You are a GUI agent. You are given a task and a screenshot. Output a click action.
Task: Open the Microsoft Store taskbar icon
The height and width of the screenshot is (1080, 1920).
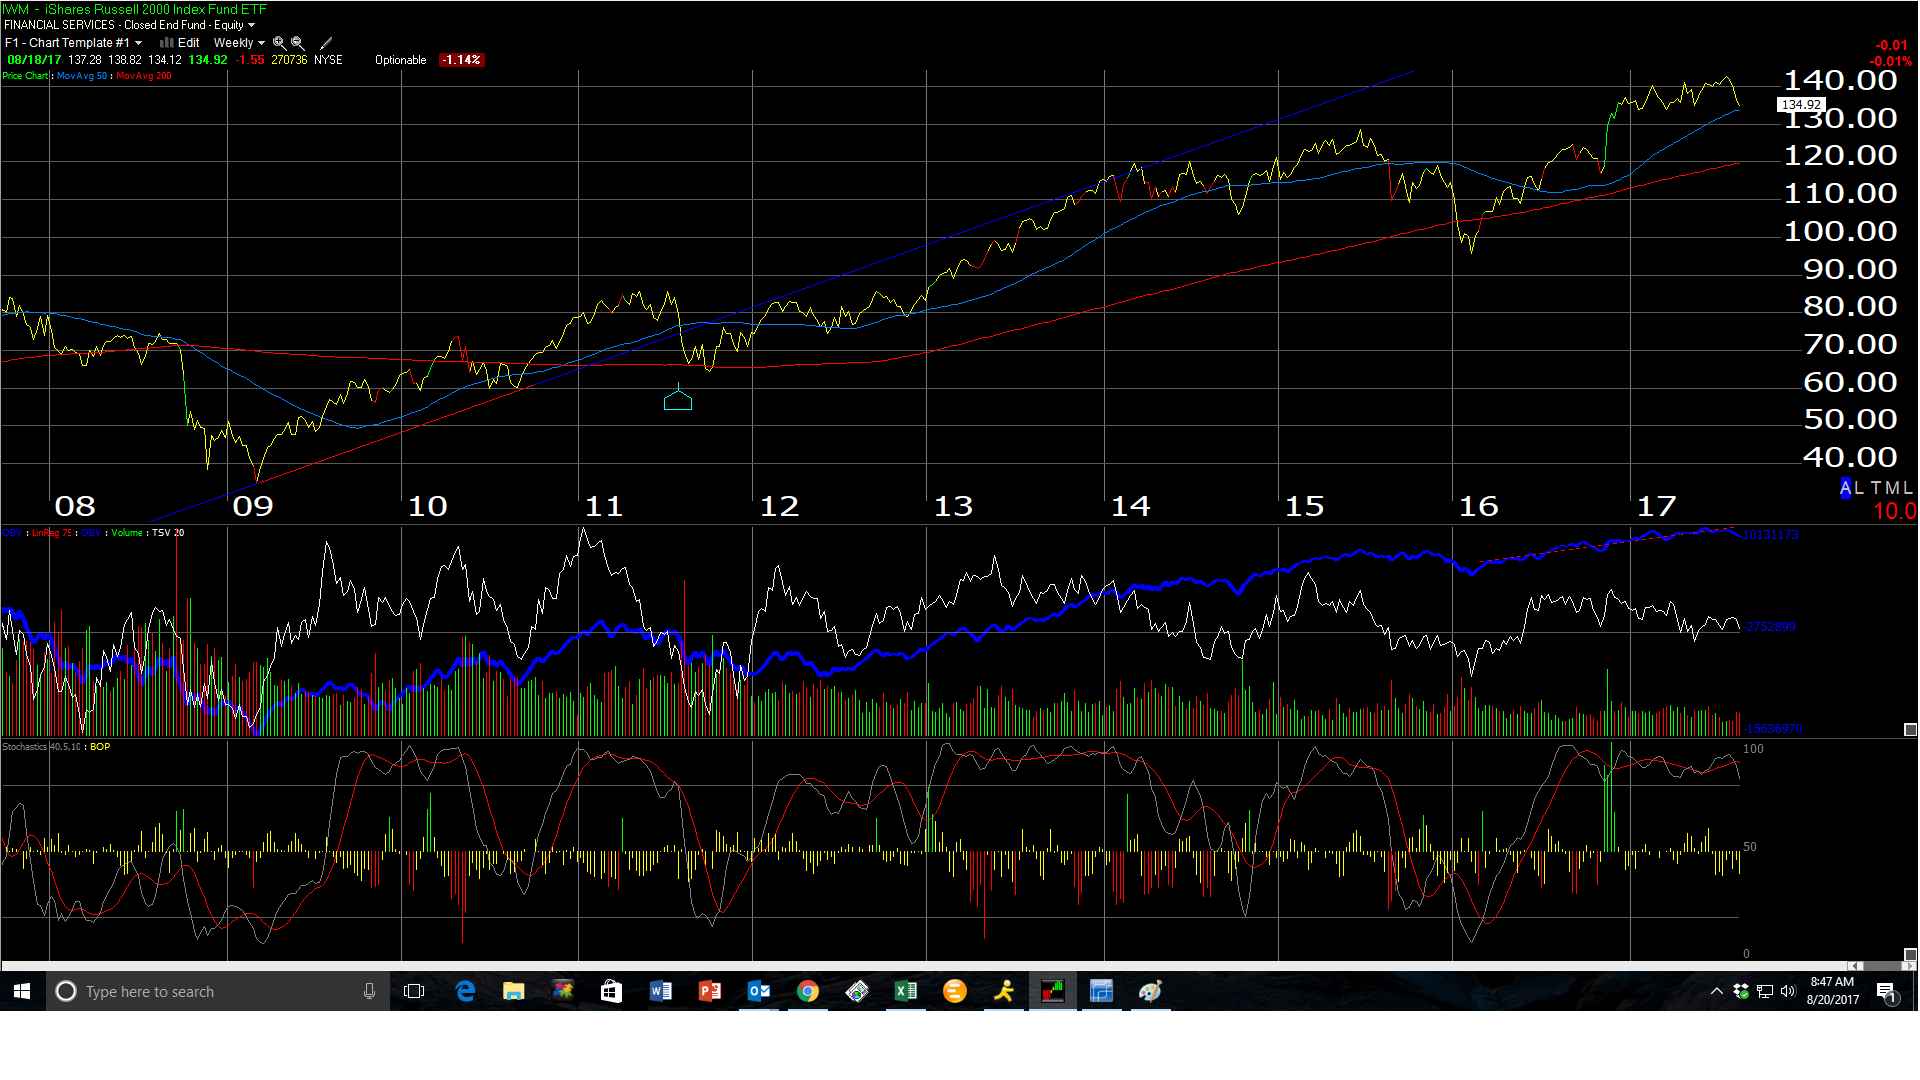pos(611,991)
